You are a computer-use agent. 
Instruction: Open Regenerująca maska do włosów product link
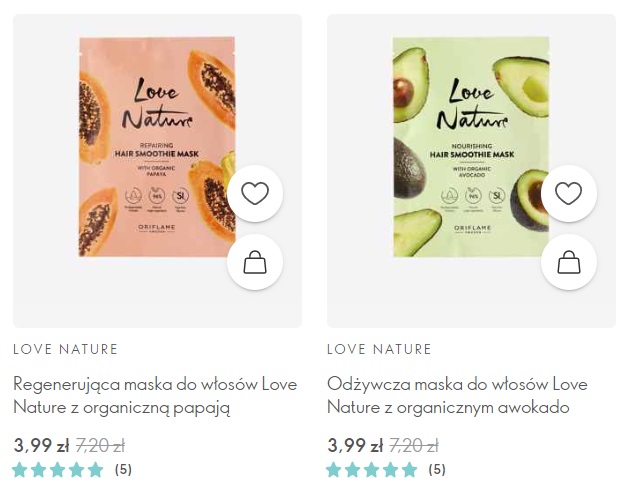click(x=155, y=396)
